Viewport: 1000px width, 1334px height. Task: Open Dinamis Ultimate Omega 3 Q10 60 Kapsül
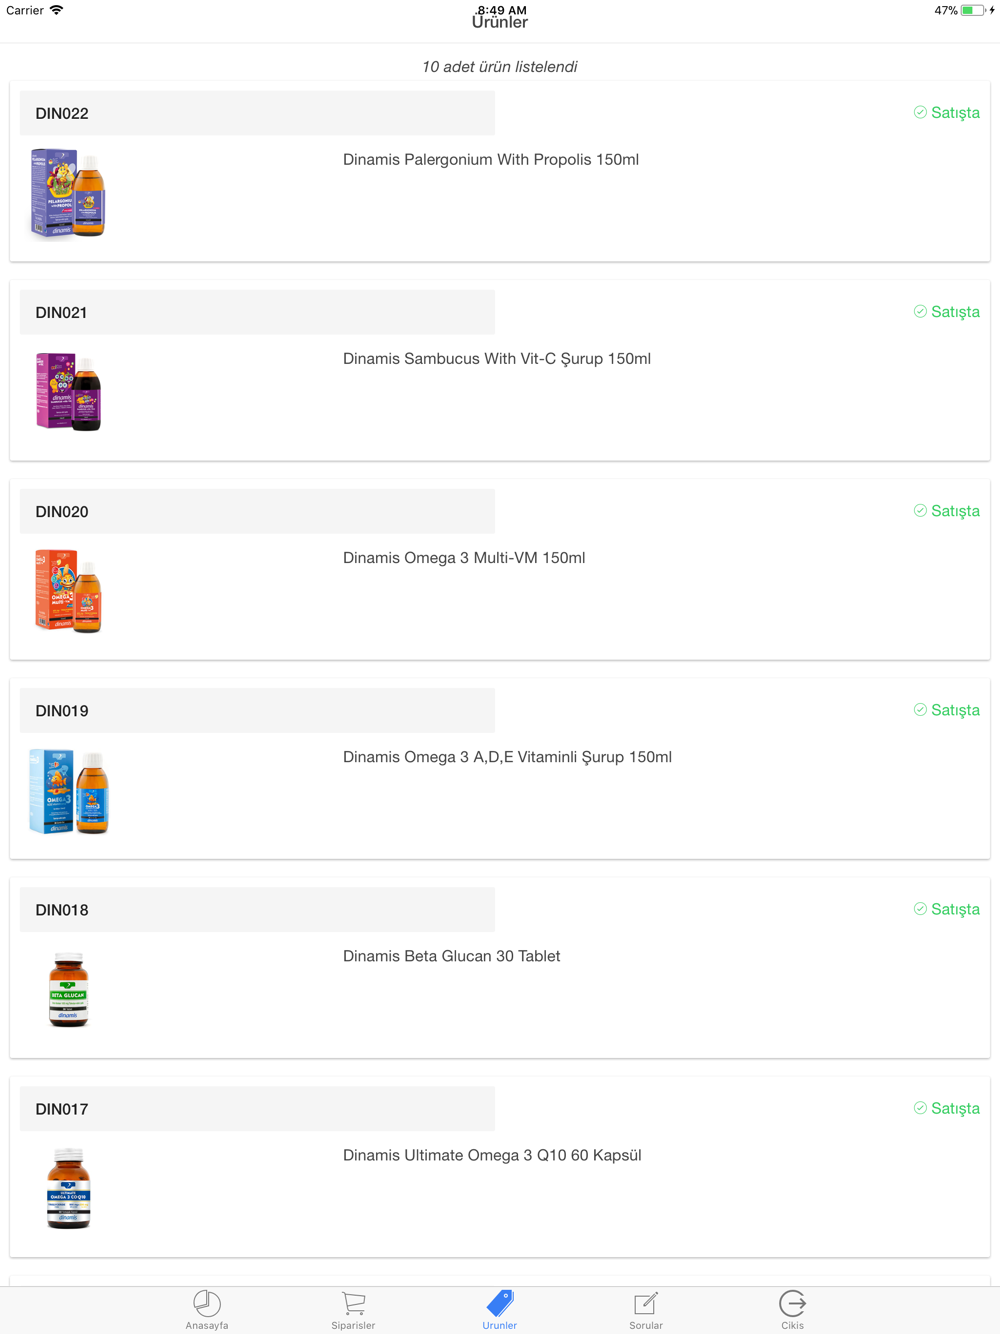pos(492,1155)
